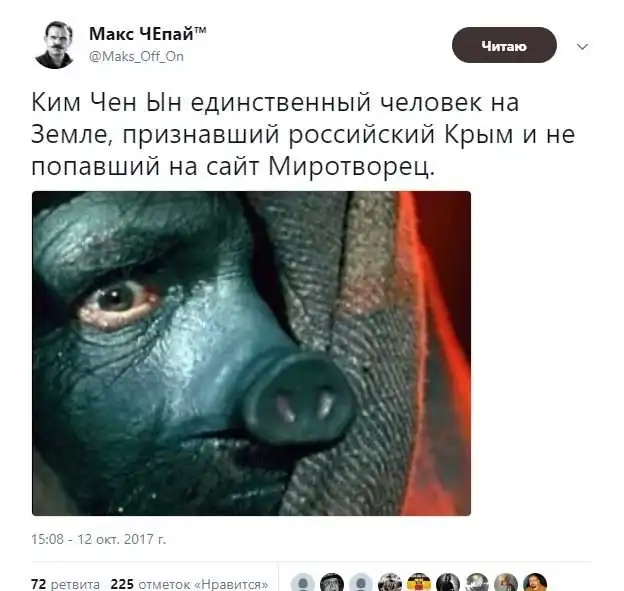Click the word Миротворец in the tweet
Image resolution: width=624 pixels, height=591 pixels.
[x=351, y=166]
